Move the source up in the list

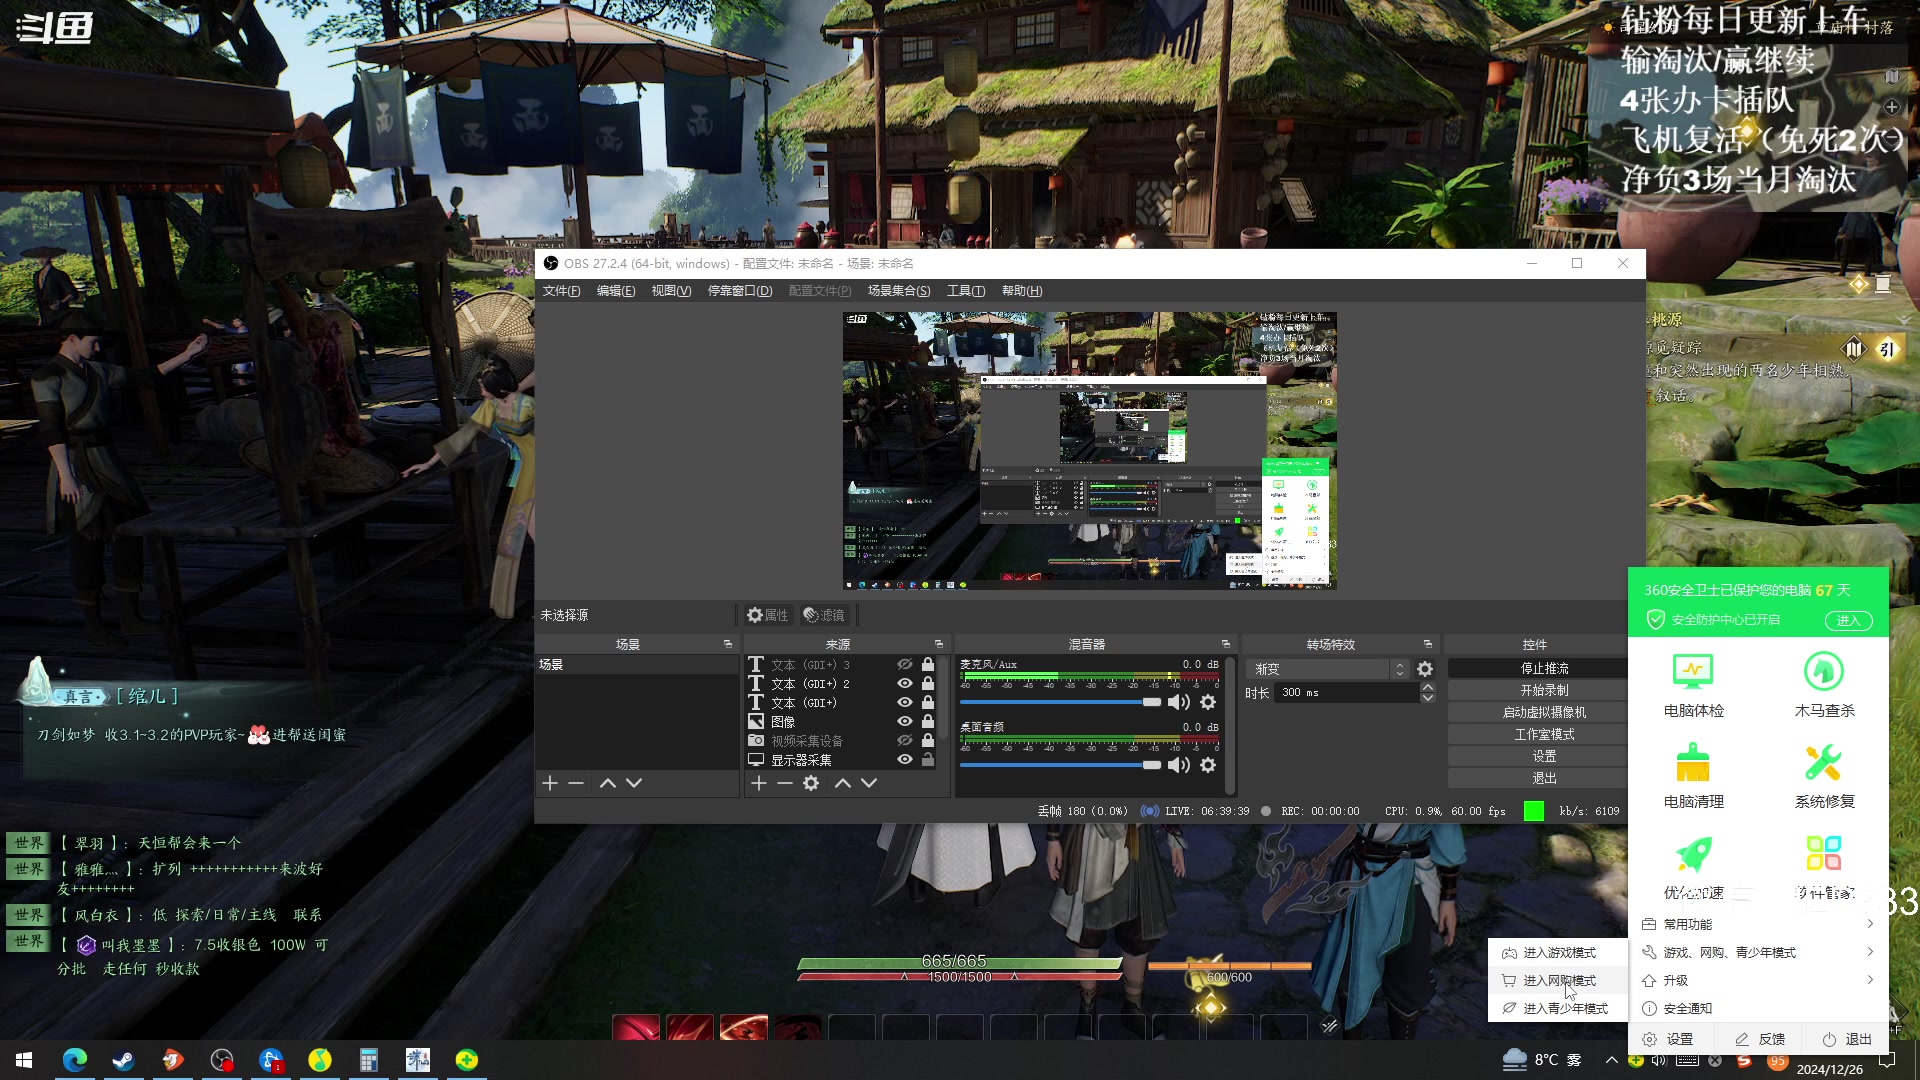click(843, 783)
